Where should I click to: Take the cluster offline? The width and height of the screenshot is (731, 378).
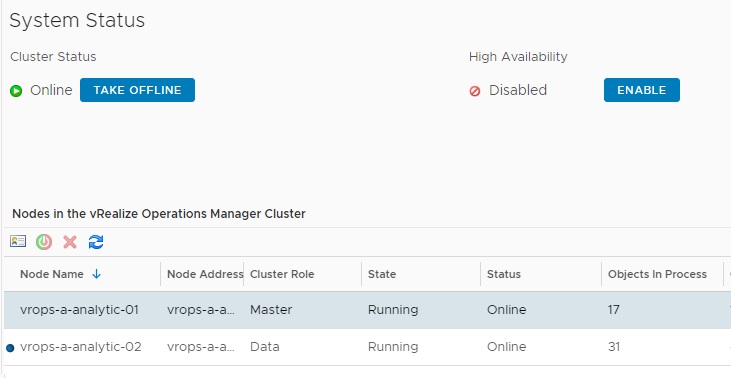tap(138, 90)
